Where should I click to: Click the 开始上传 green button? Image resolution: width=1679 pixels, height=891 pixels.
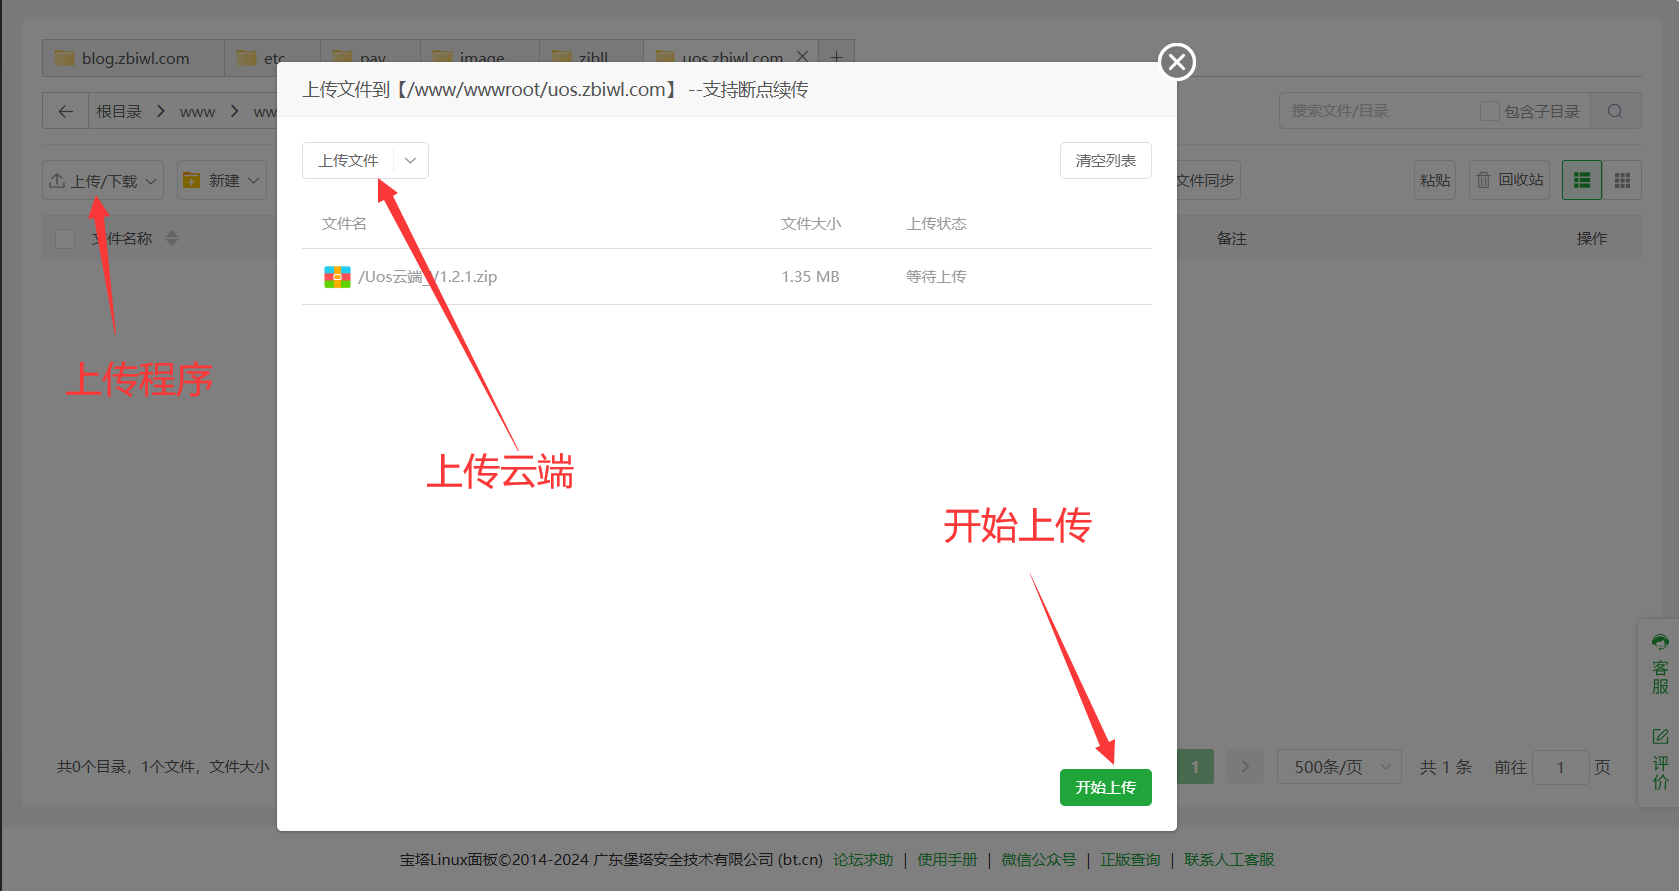click(1105, 787)
